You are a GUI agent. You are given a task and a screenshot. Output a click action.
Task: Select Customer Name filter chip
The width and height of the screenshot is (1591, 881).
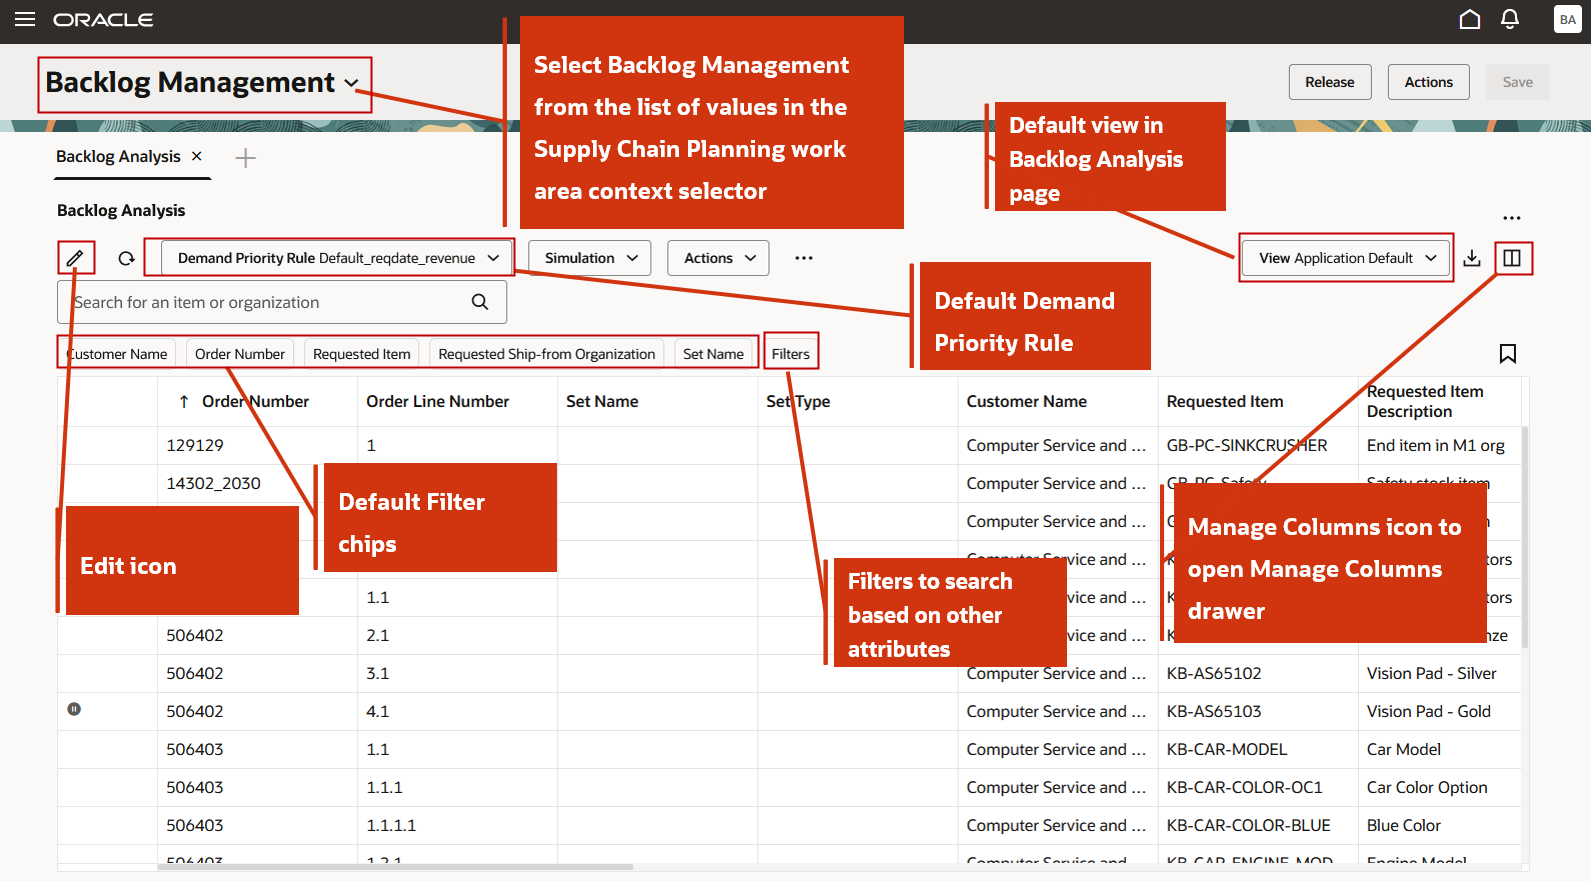coord(117,354)
